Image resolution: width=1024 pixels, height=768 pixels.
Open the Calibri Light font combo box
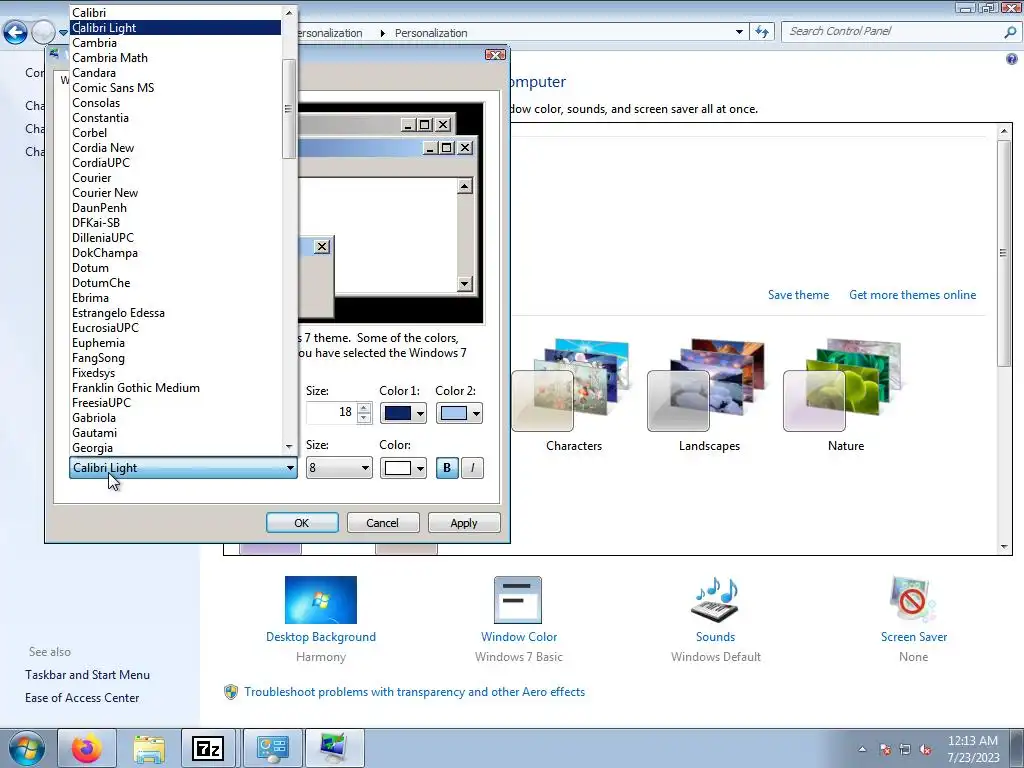pyautogui.click(x=183, y=468)
